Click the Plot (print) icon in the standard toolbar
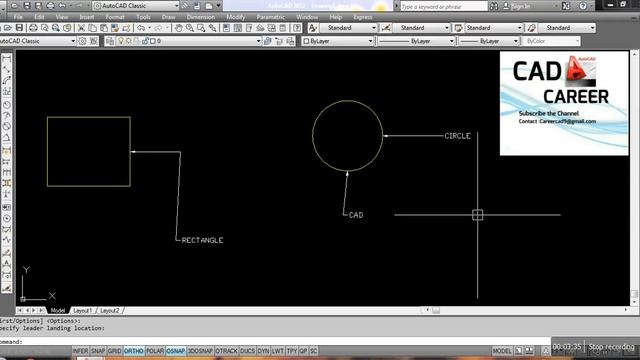 [33, 28]
